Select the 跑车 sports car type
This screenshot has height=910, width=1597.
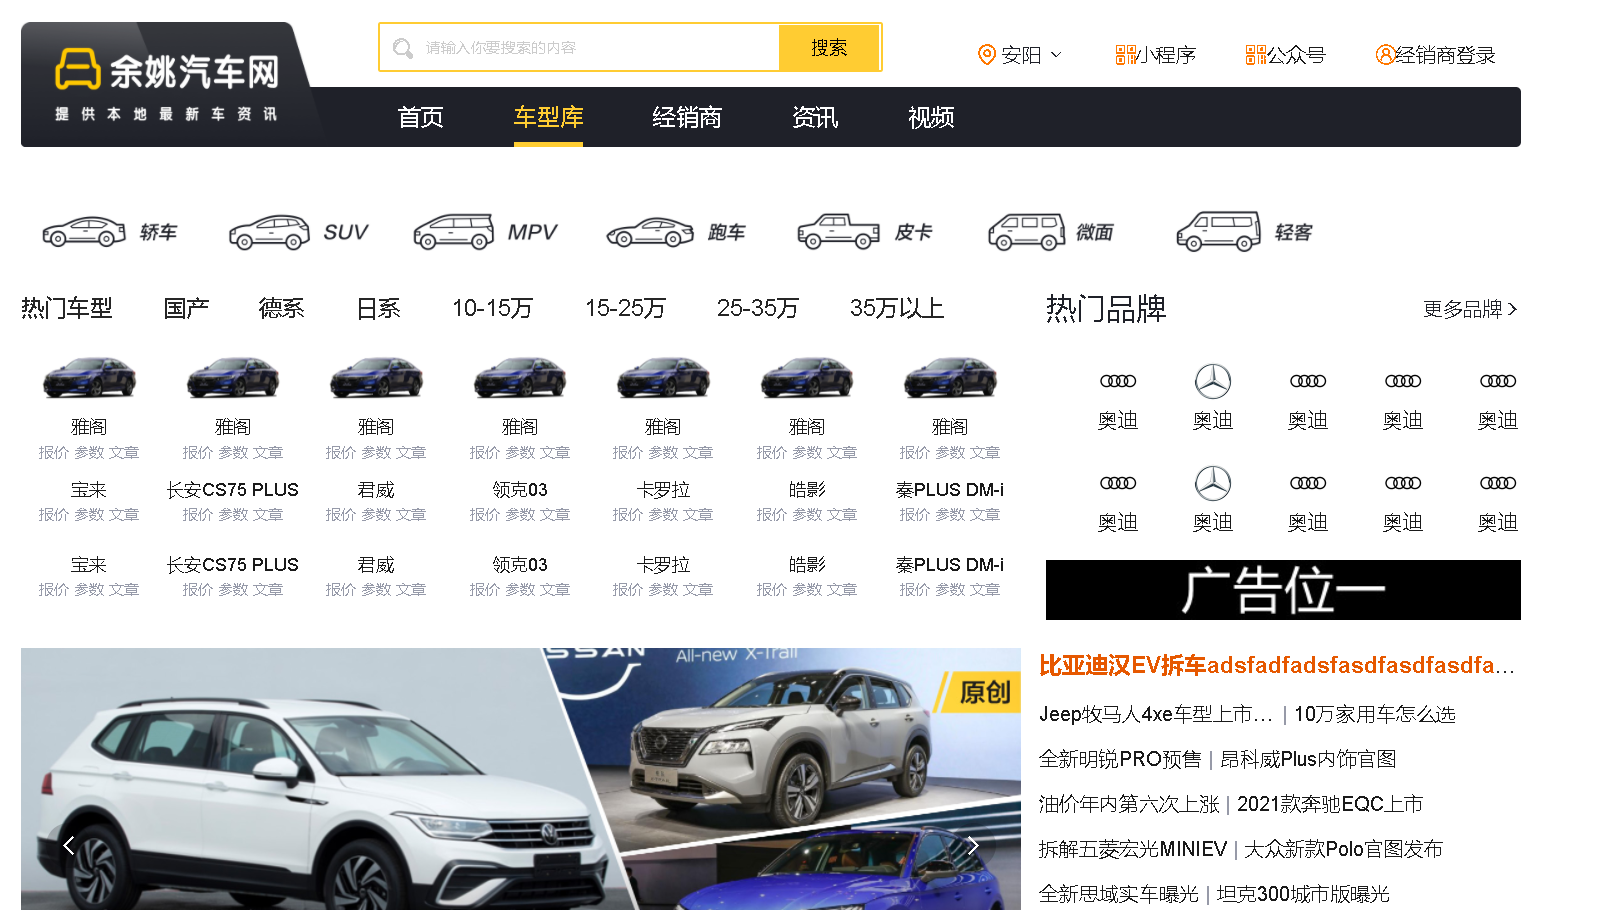[675, 232]
